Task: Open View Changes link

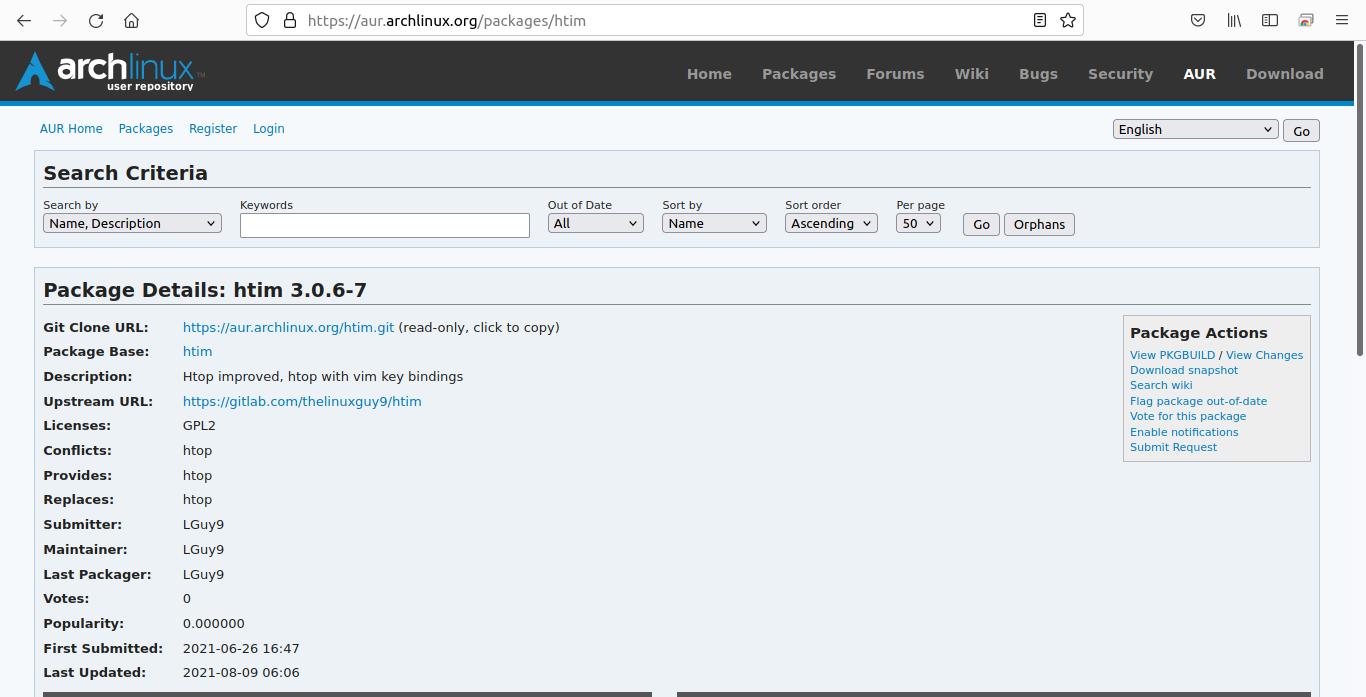Action: [x=1264, y=355]
